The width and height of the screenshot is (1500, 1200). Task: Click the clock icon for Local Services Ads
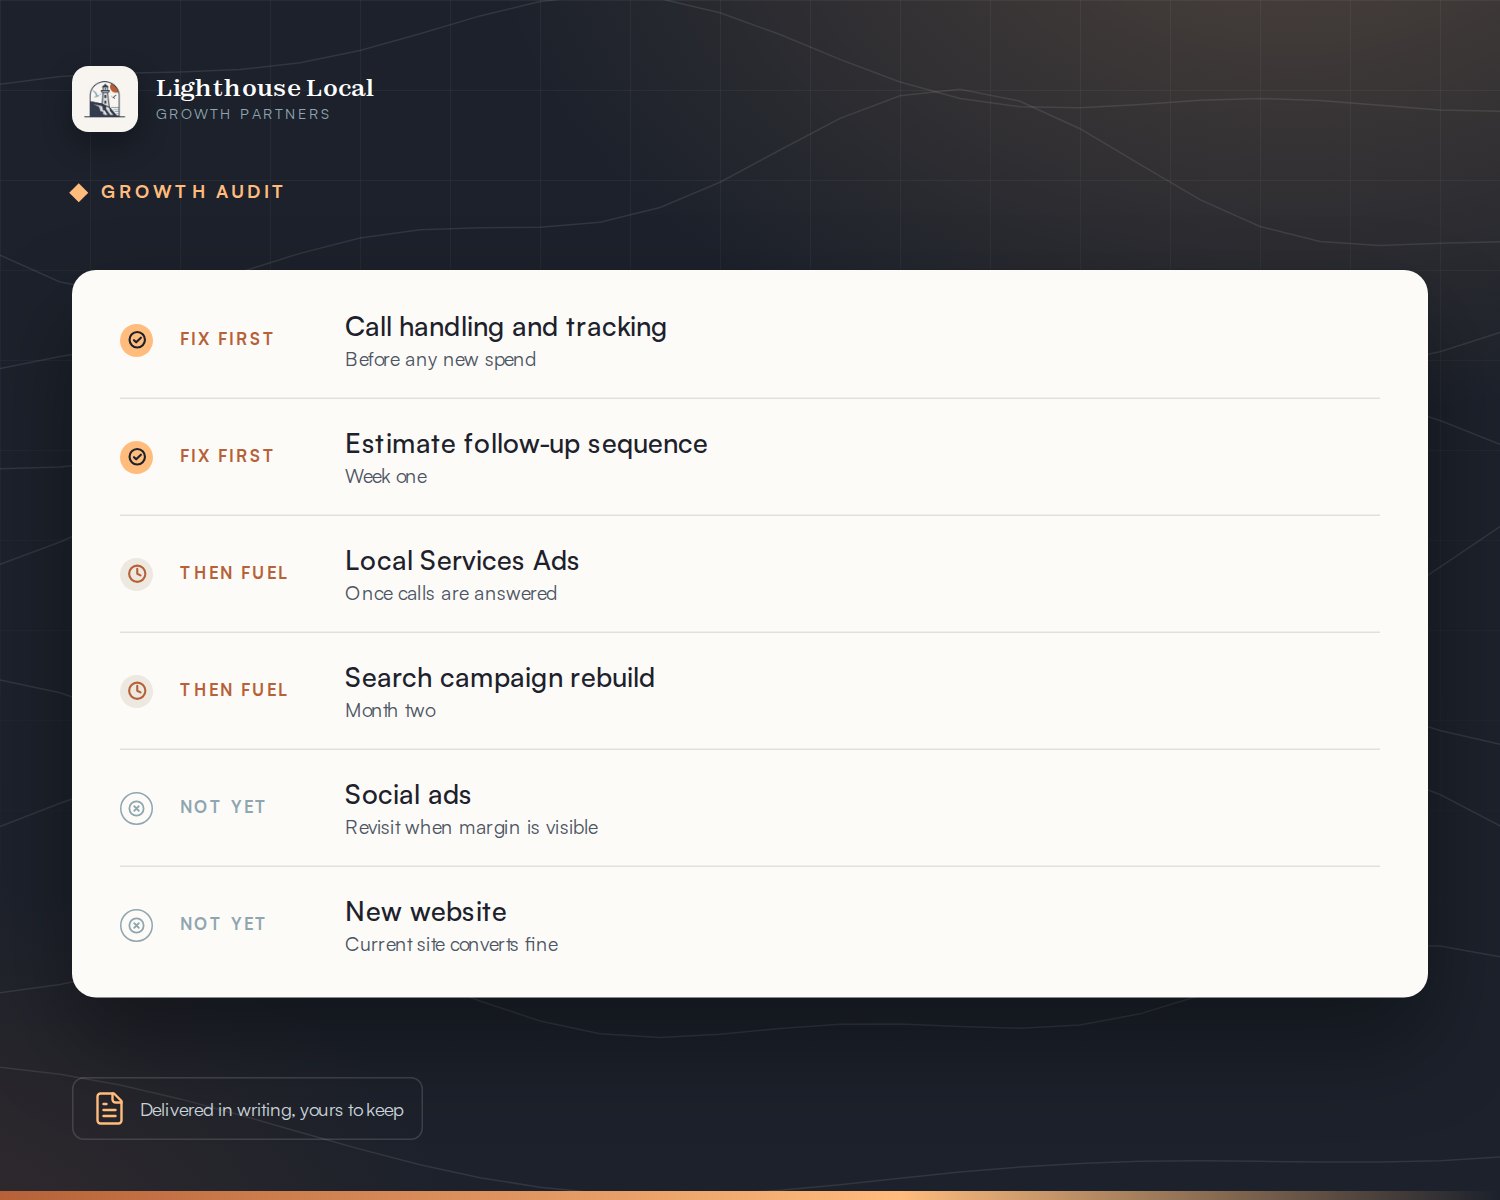[137, 574]
